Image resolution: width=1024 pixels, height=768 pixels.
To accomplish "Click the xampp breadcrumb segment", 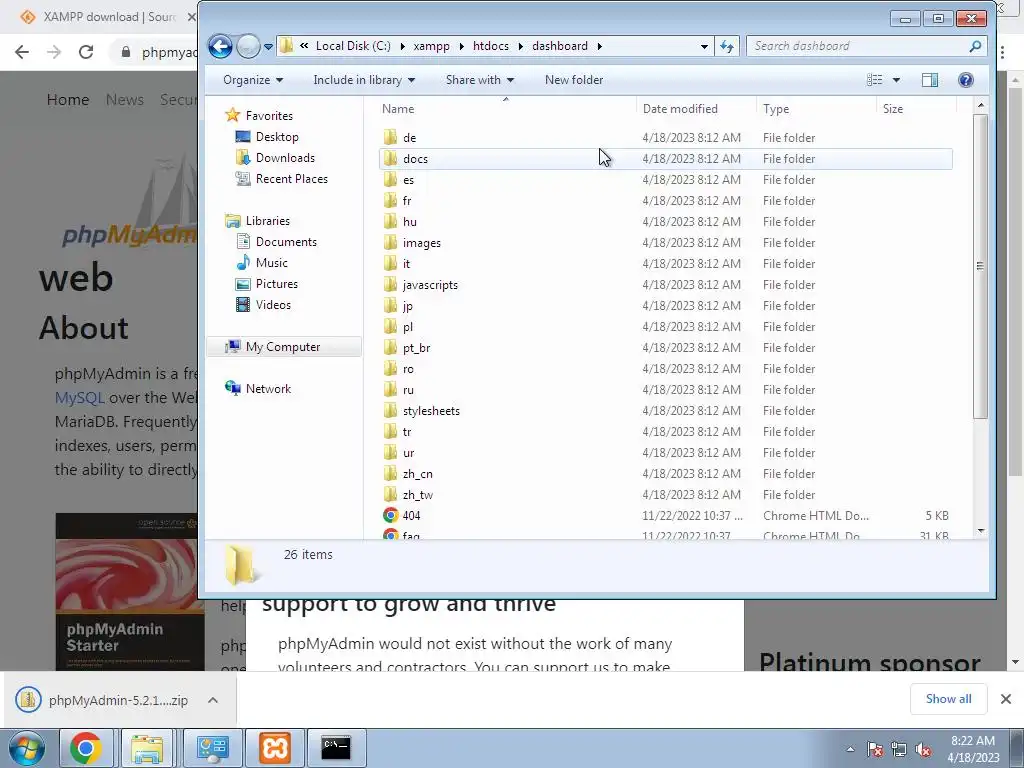I will (x=431, y=46).
